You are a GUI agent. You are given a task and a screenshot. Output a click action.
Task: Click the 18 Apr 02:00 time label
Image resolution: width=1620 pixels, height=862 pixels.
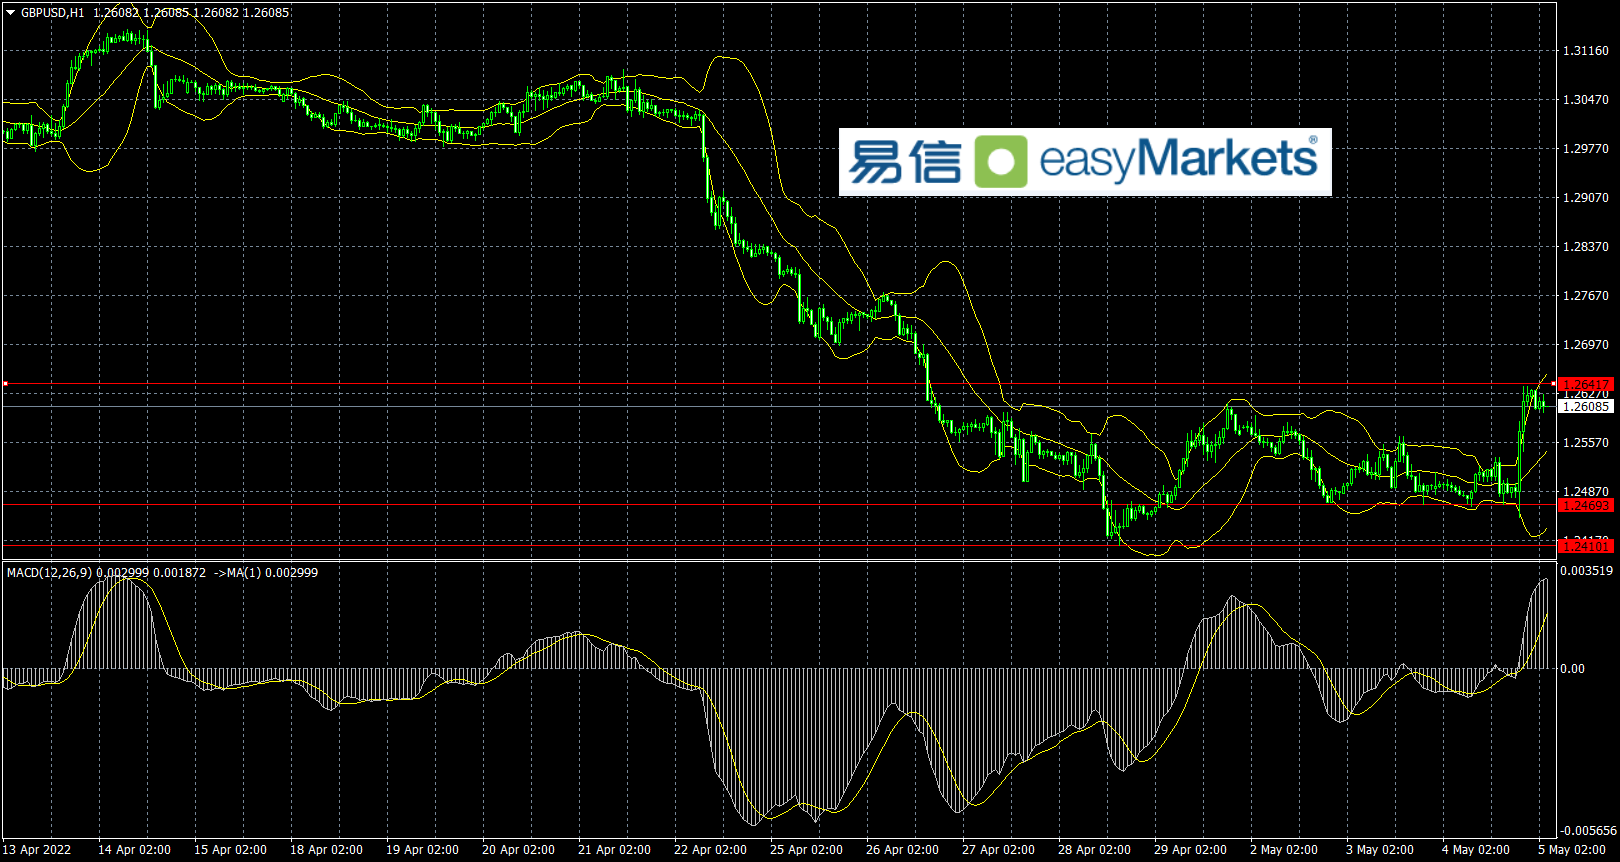pos(326,850)
